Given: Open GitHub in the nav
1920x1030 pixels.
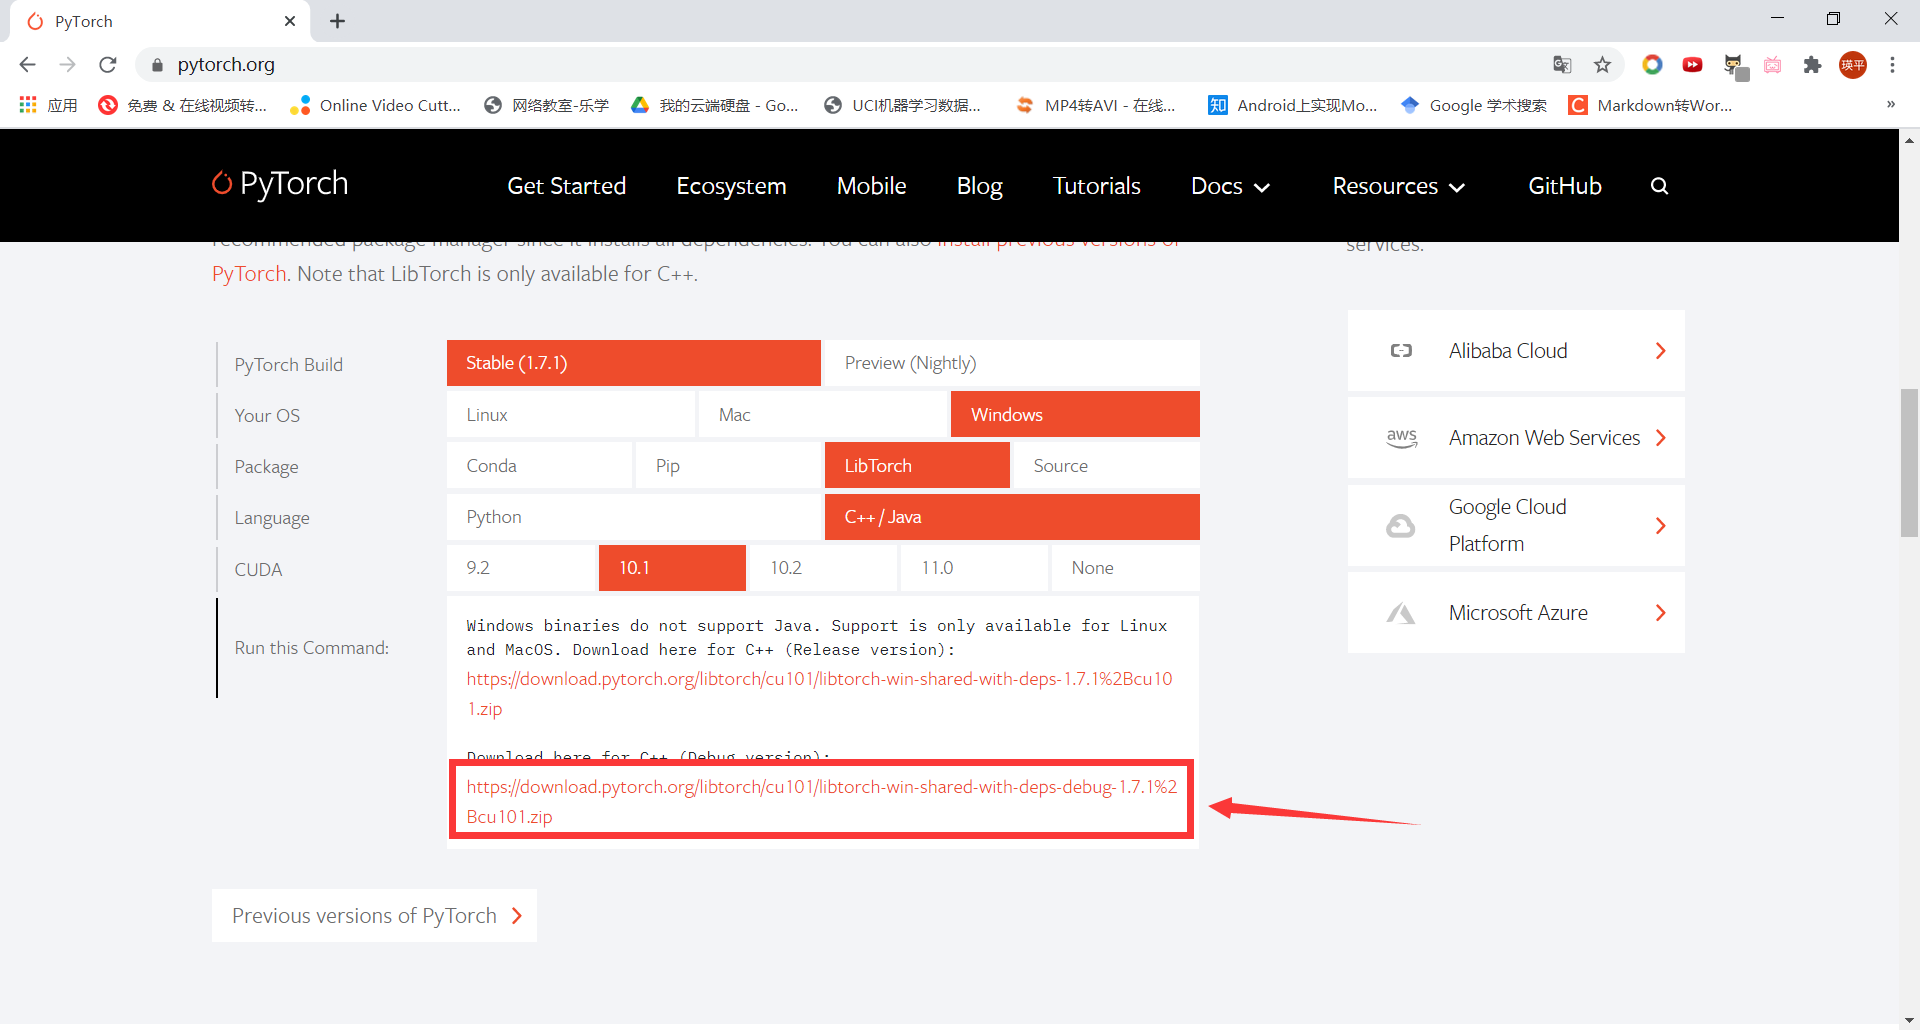Looking at the screenshot, I should coord(1564,186).
